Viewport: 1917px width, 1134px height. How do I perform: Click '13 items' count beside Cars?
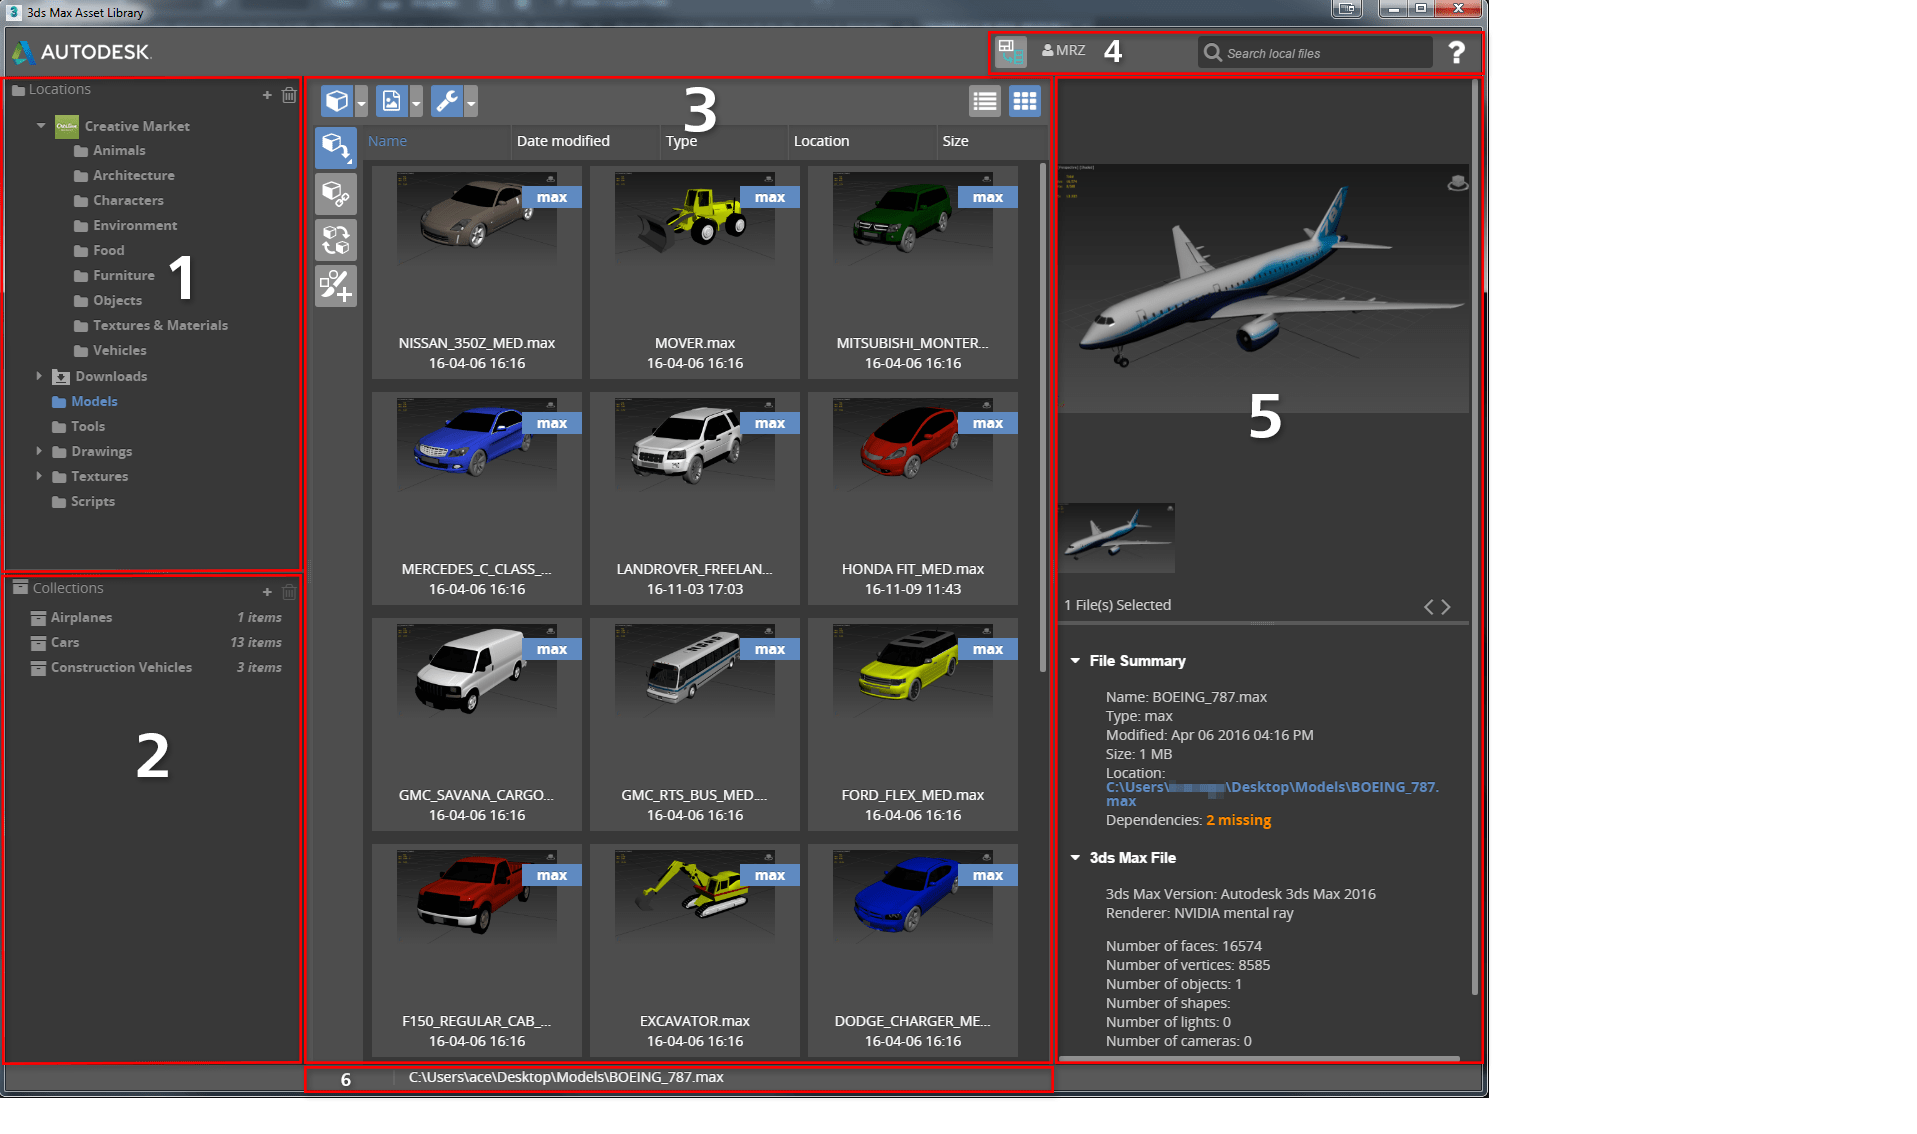click(x=256, y=643)
